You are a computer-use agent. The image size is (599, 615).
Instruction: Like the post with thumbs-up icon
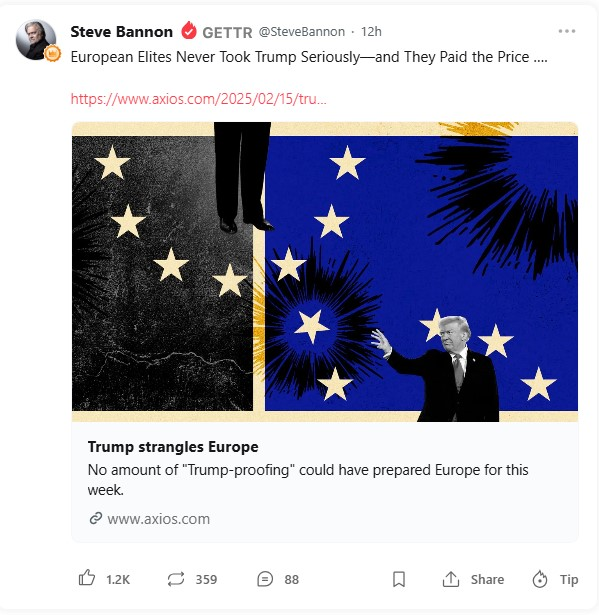87,578
